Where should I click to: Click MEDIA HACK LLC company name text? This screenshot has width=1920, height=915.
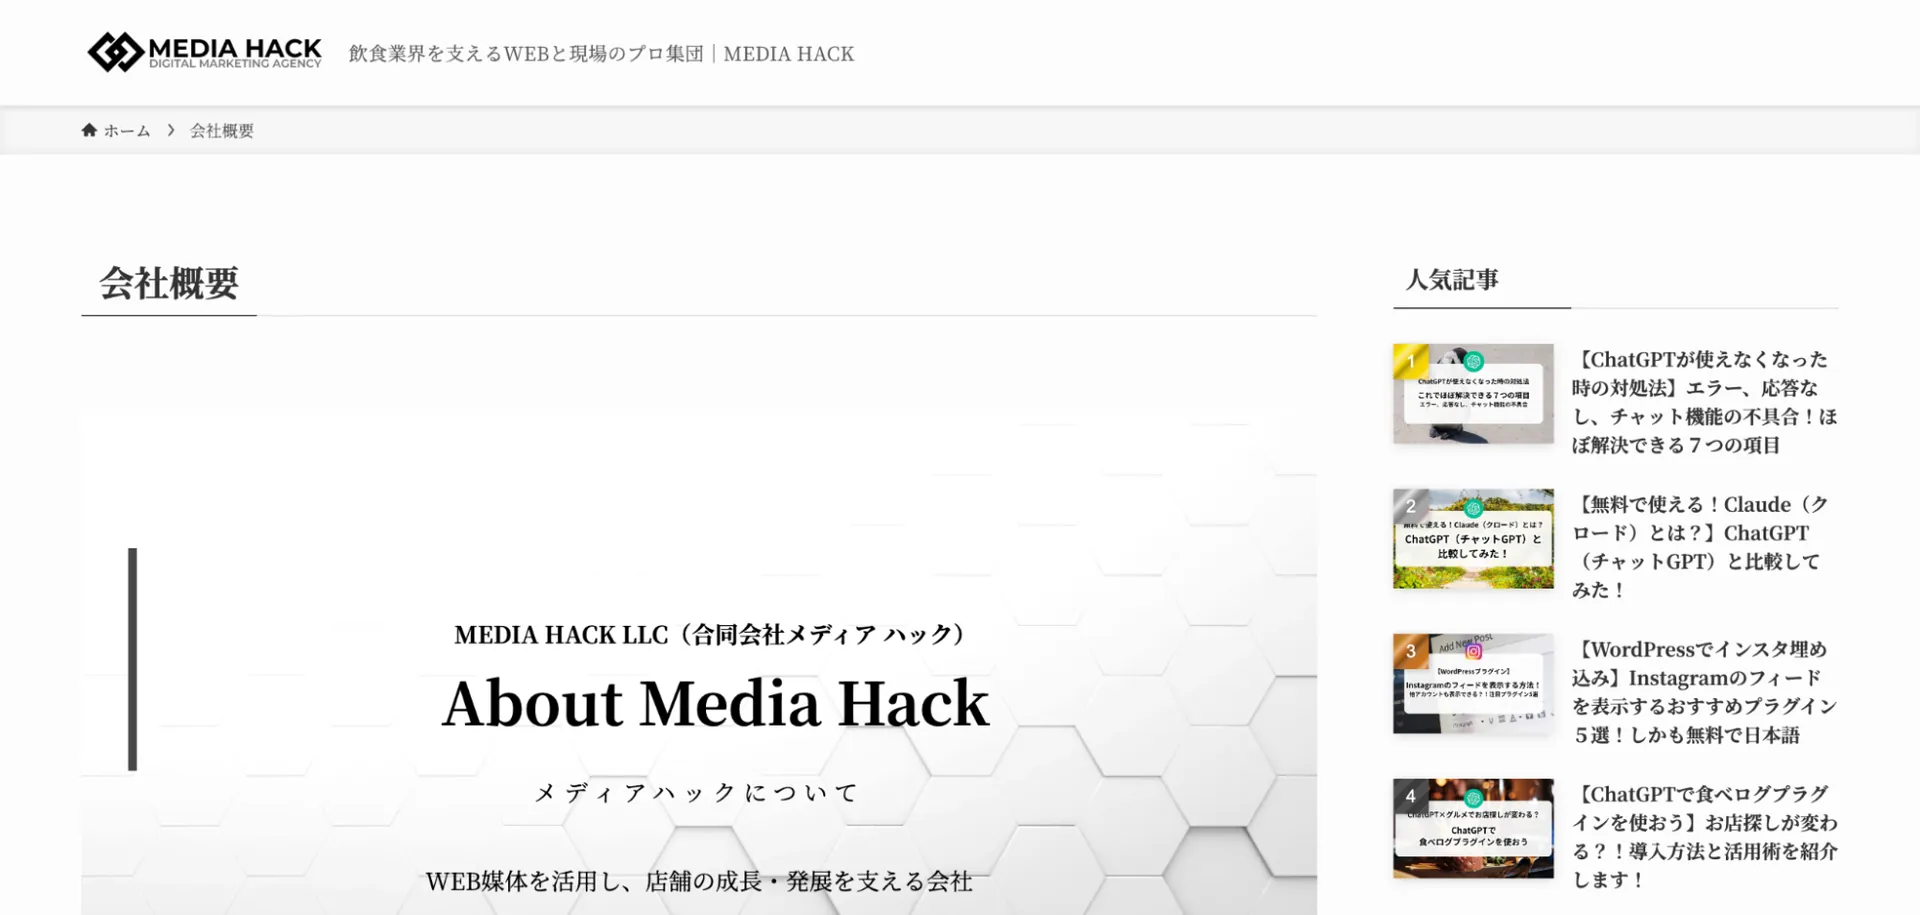click(711, 635)
